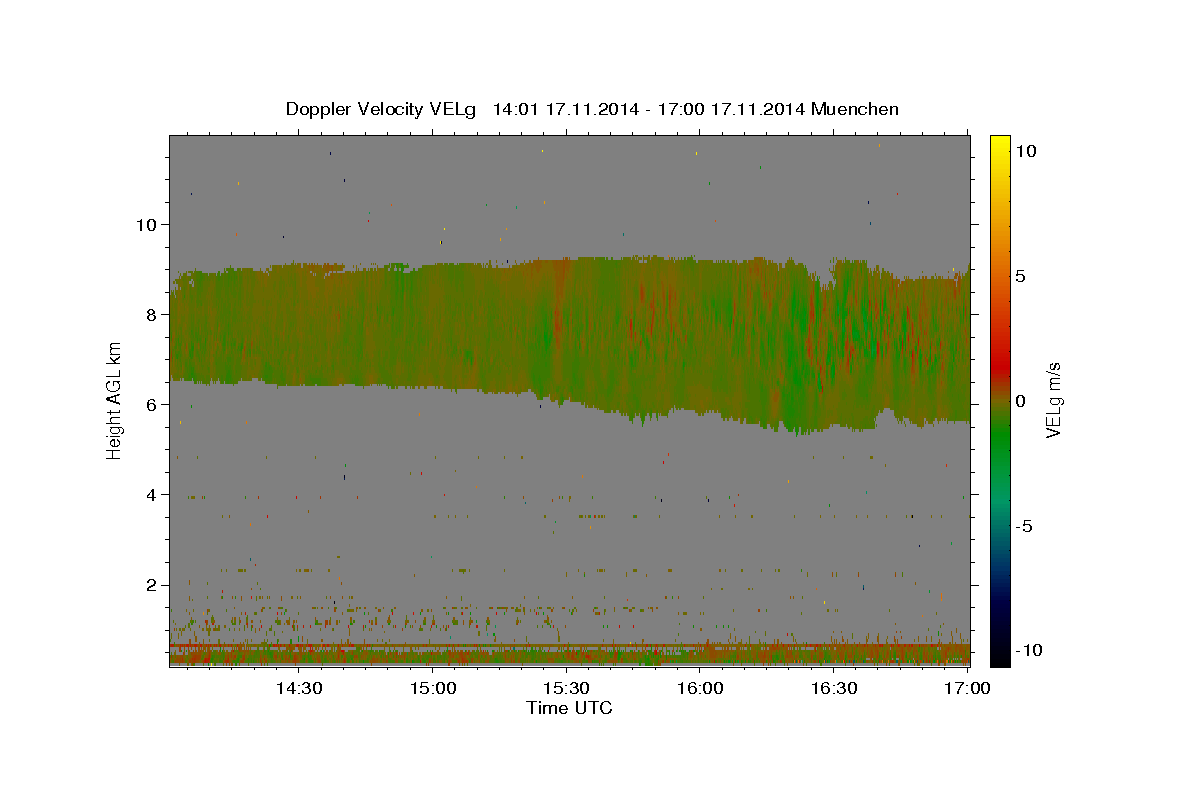This screenshot has height=800, width=1200.
Task: Click the height tick label 2
Action: click(153, 585)
